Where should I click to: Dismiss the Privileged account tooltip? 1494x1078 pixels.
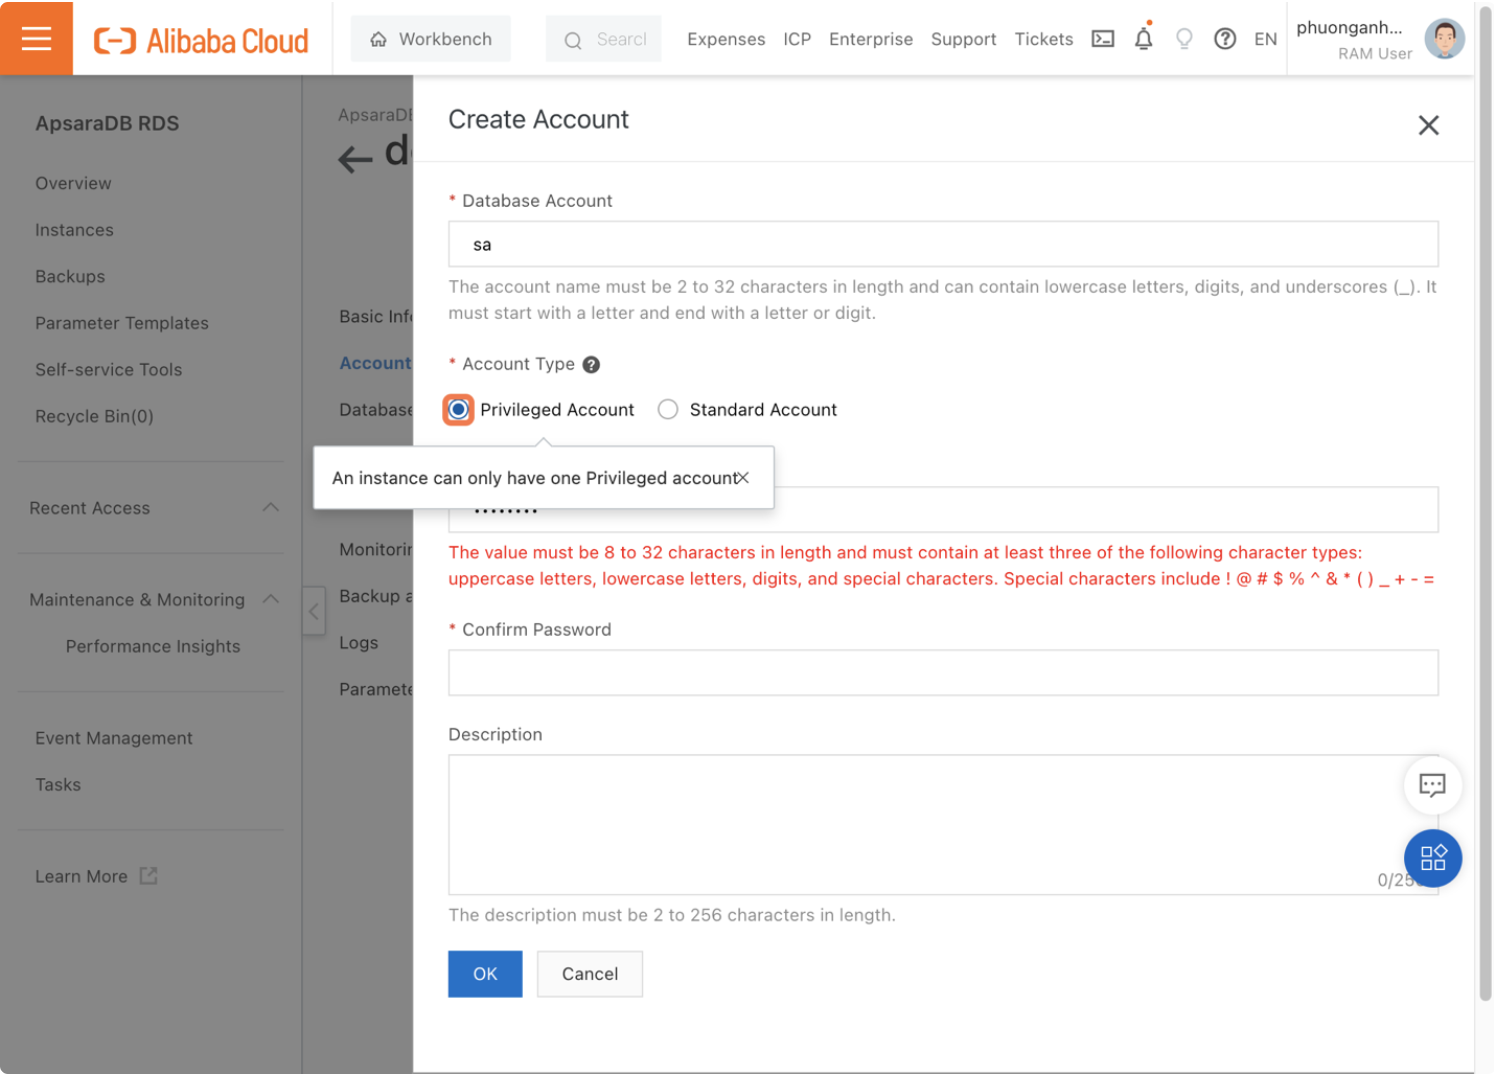[744, 478]
